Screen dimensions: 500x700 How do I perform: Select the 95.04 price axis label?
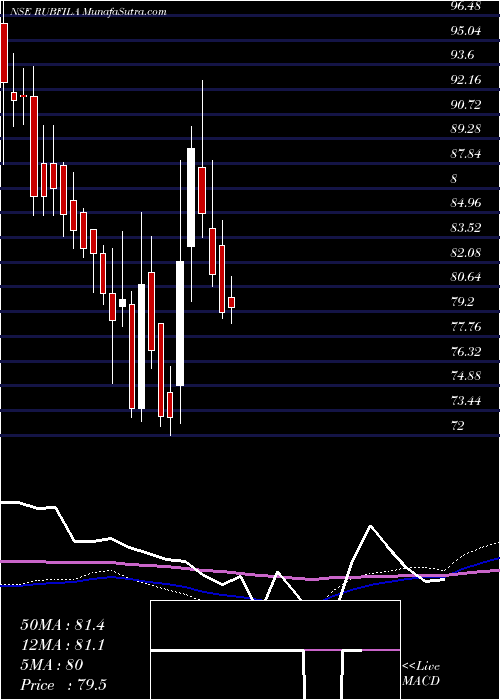coord(468,31)
